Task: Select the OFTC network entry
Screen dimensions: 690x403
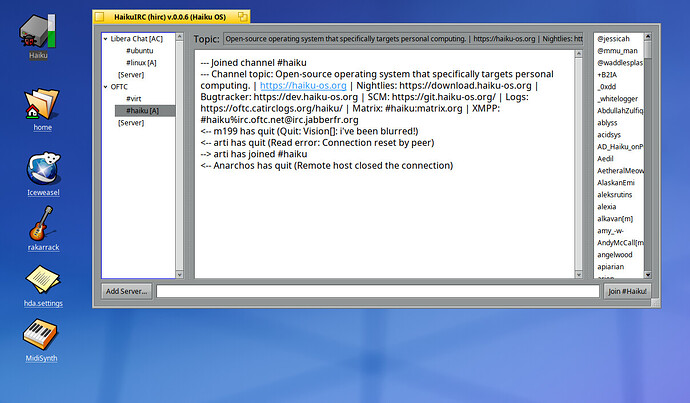Action: point(119,87)
